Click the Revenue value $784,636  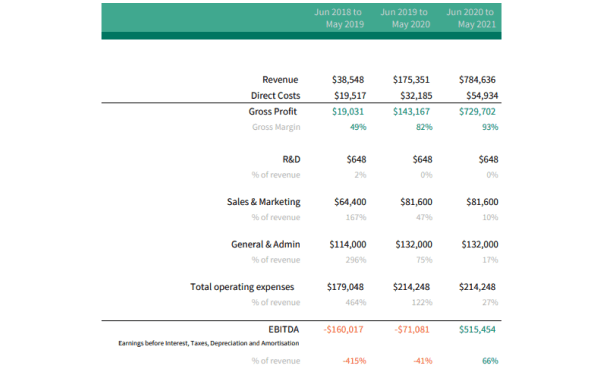[477, 80]
